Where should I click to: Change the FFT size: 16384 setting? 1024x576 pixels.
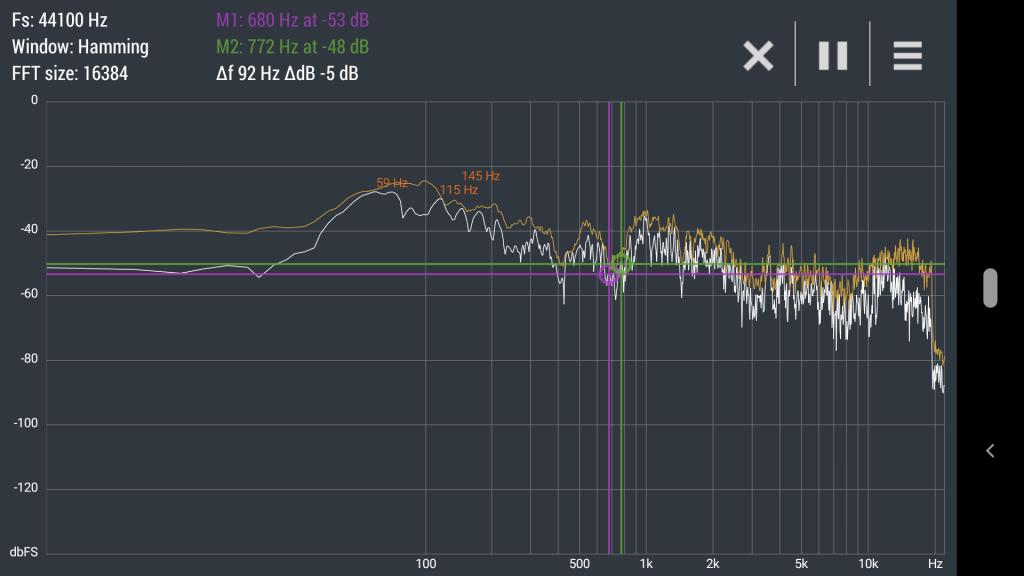(70, 73)
